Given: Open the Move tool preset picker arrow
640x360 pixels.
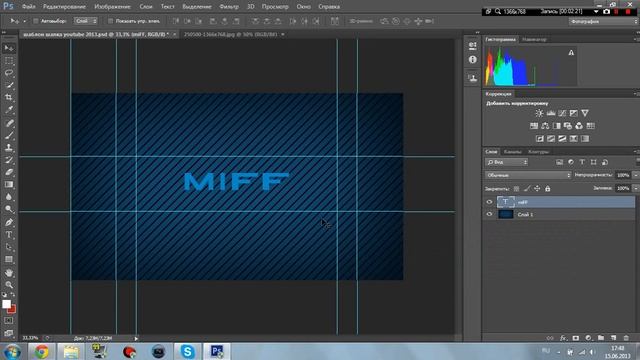Looking at the screenshot, I should pyautogui.click(x=24, y=21).
